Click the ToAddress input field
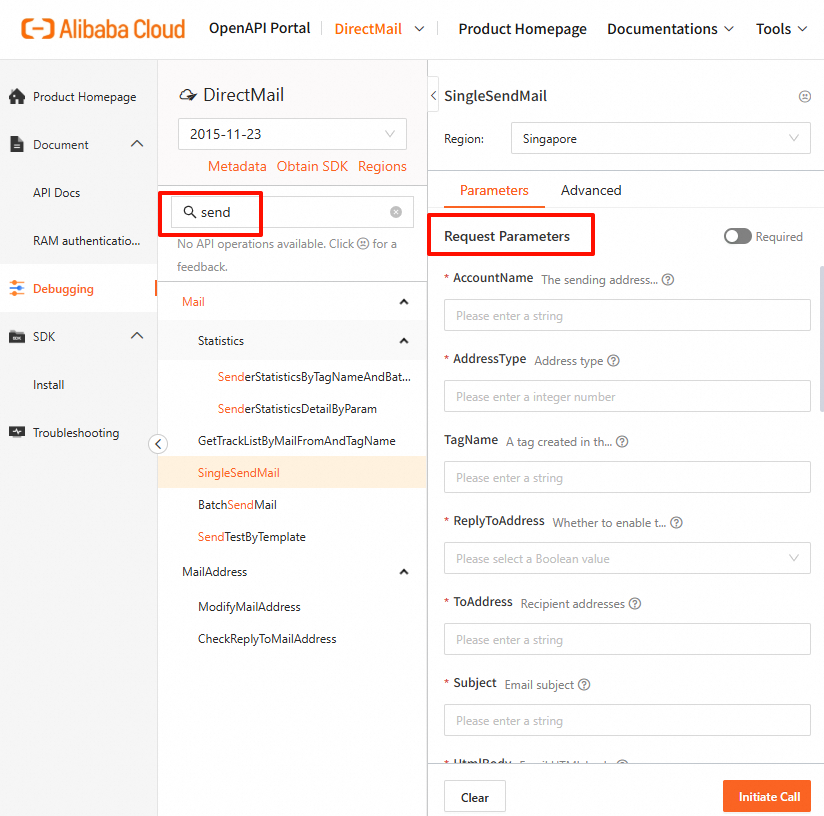This screenshot has height=816, width=824. (x=627, y=639)
